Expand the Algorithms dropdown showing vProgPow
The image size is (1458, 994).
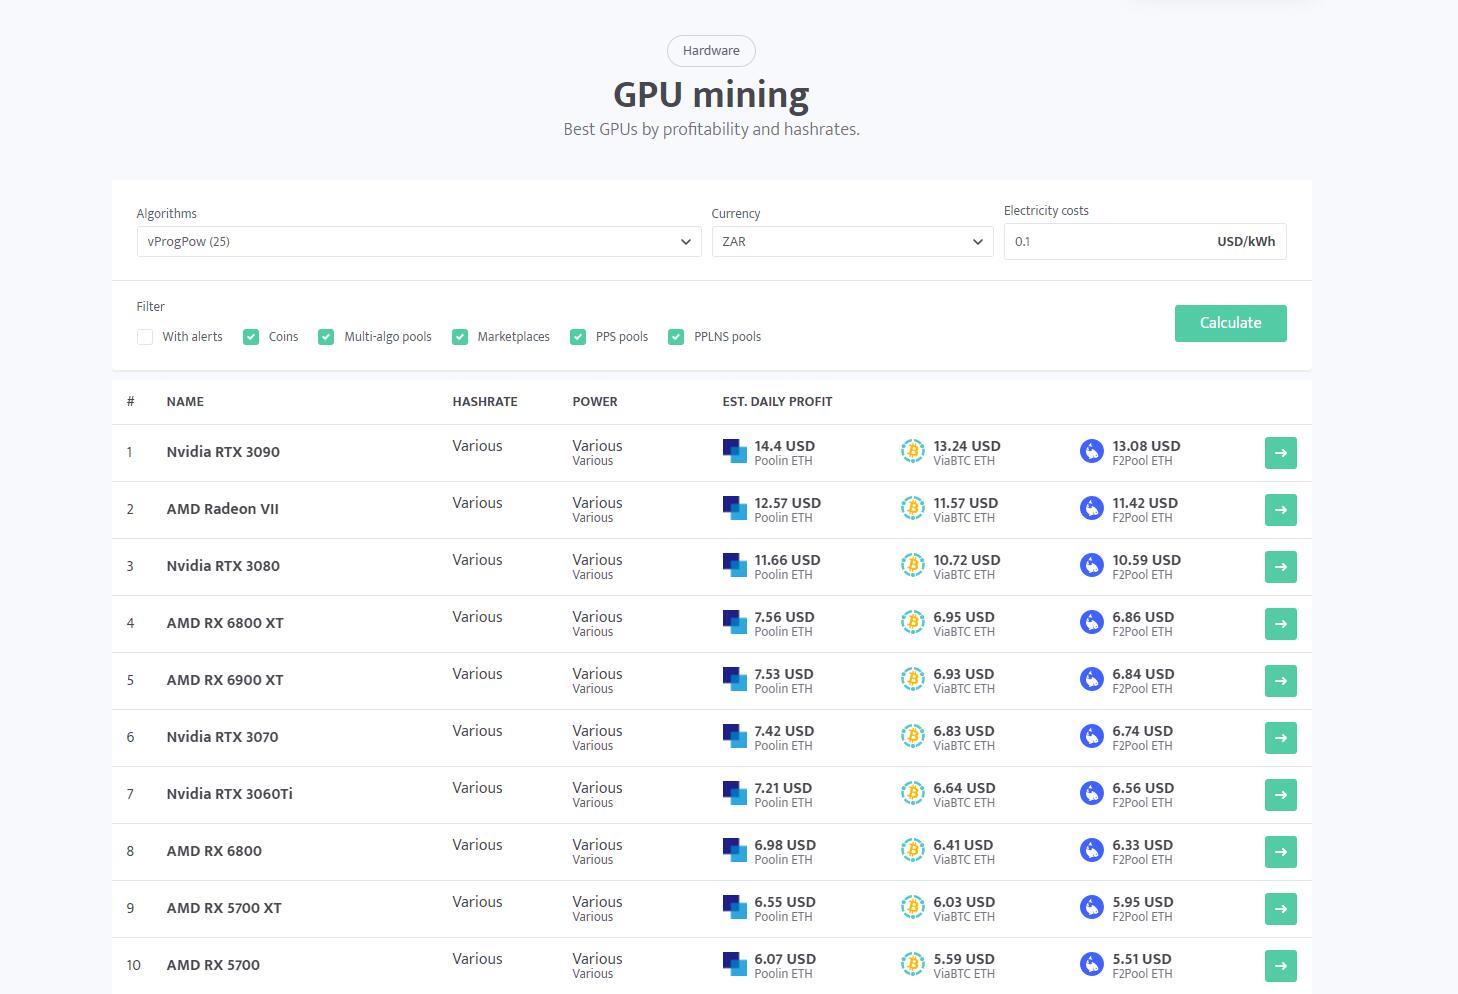[418, 242]
